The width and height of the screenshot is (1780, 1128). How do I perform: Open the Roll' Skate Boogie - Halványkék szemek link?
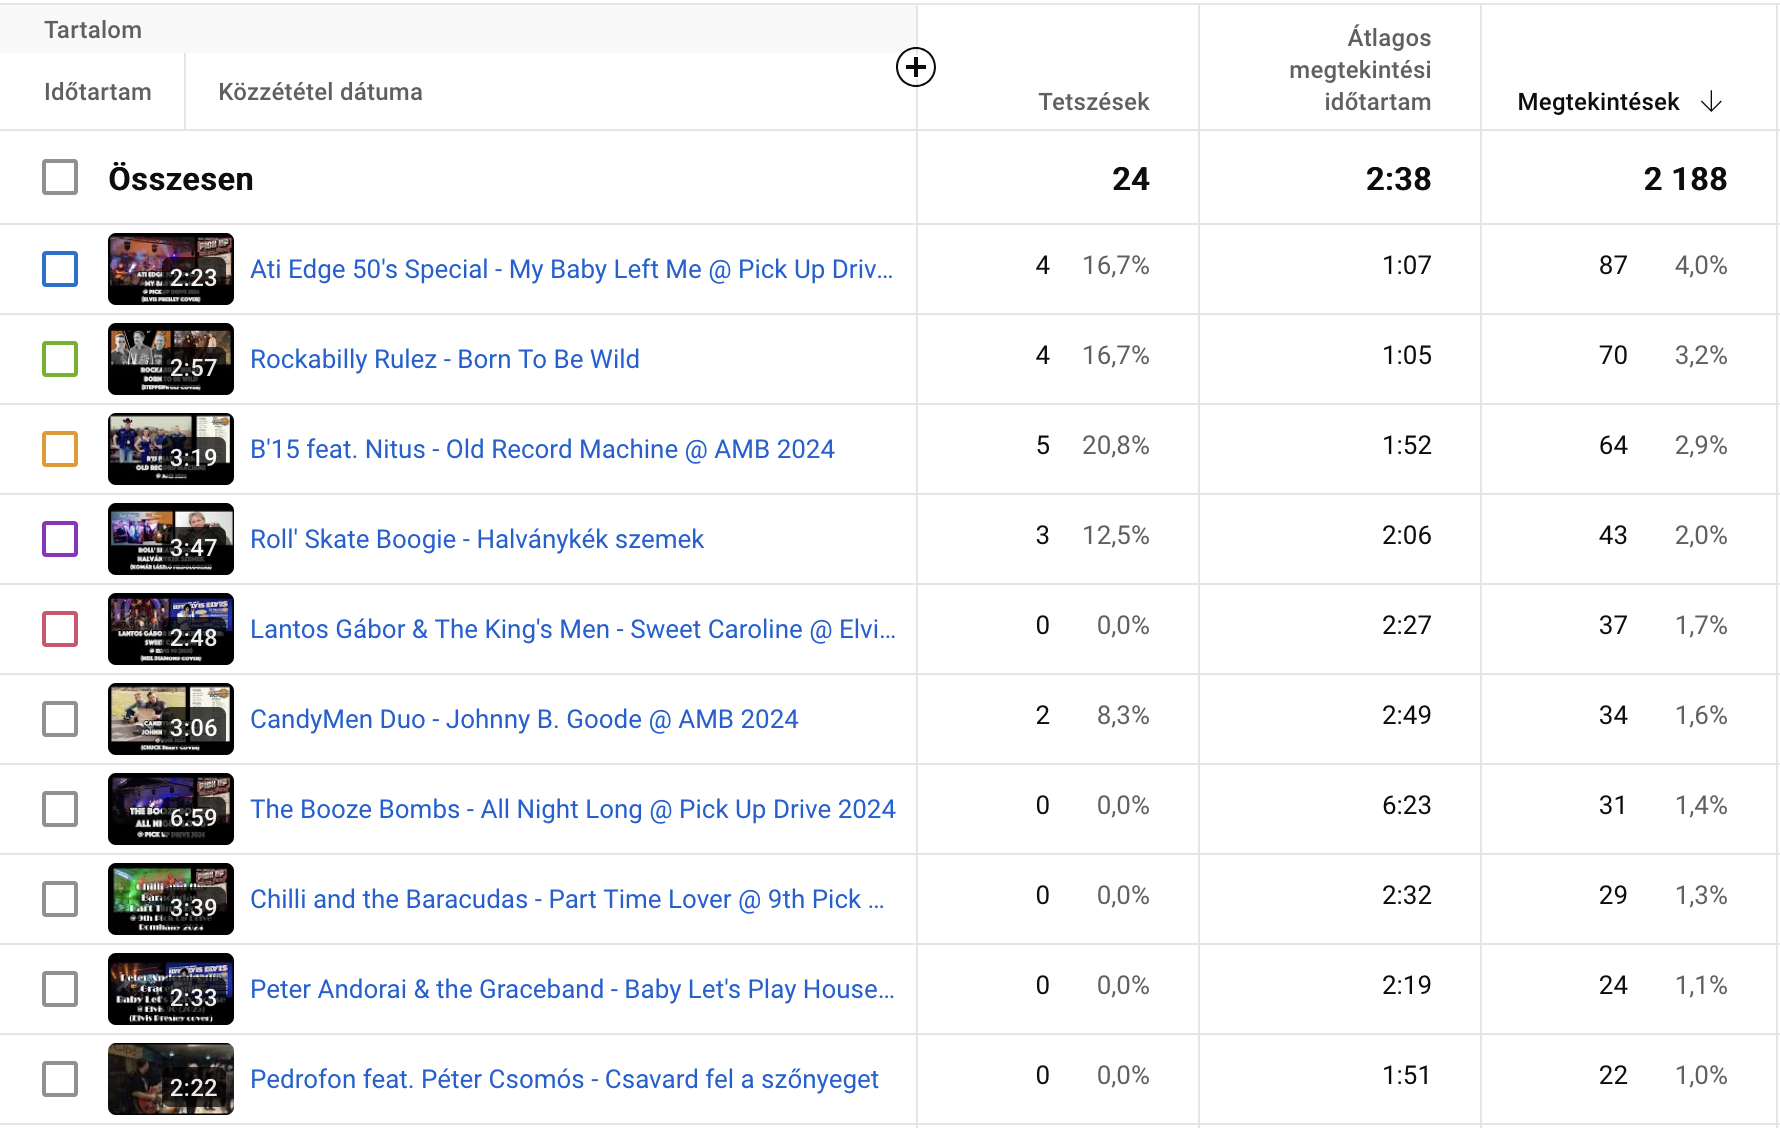[x=476, y=539]
